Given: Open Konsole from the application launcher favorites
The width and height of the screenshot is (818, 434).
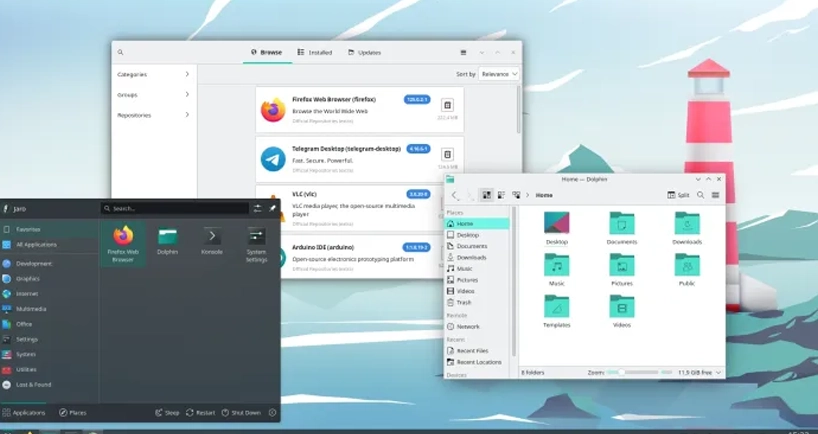Looking at the screenshot, I should coord(212,243).
